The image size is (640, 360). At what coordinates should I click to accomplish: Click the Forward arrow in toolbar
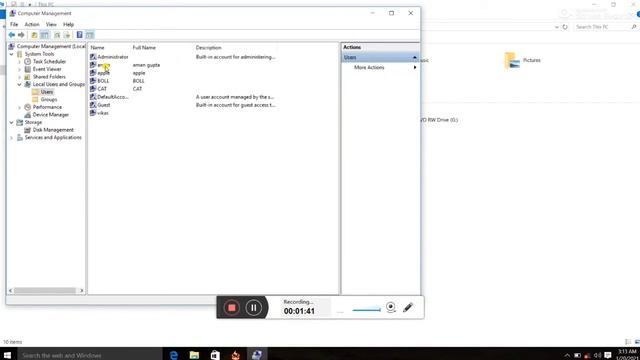(x=21, y=35)
